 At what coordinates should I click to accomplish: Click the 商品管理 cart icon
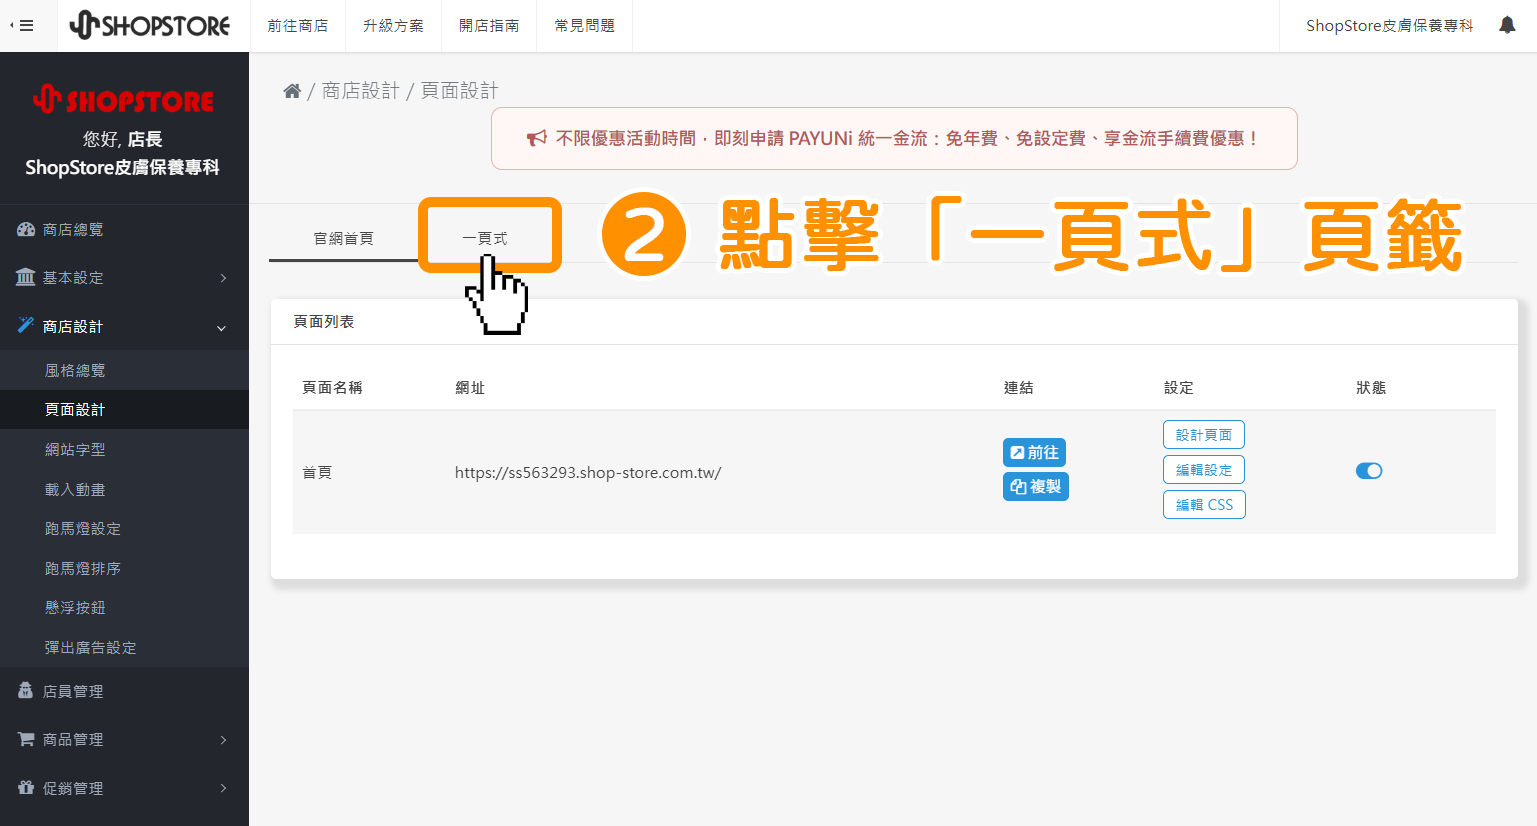tap(26, 739)
